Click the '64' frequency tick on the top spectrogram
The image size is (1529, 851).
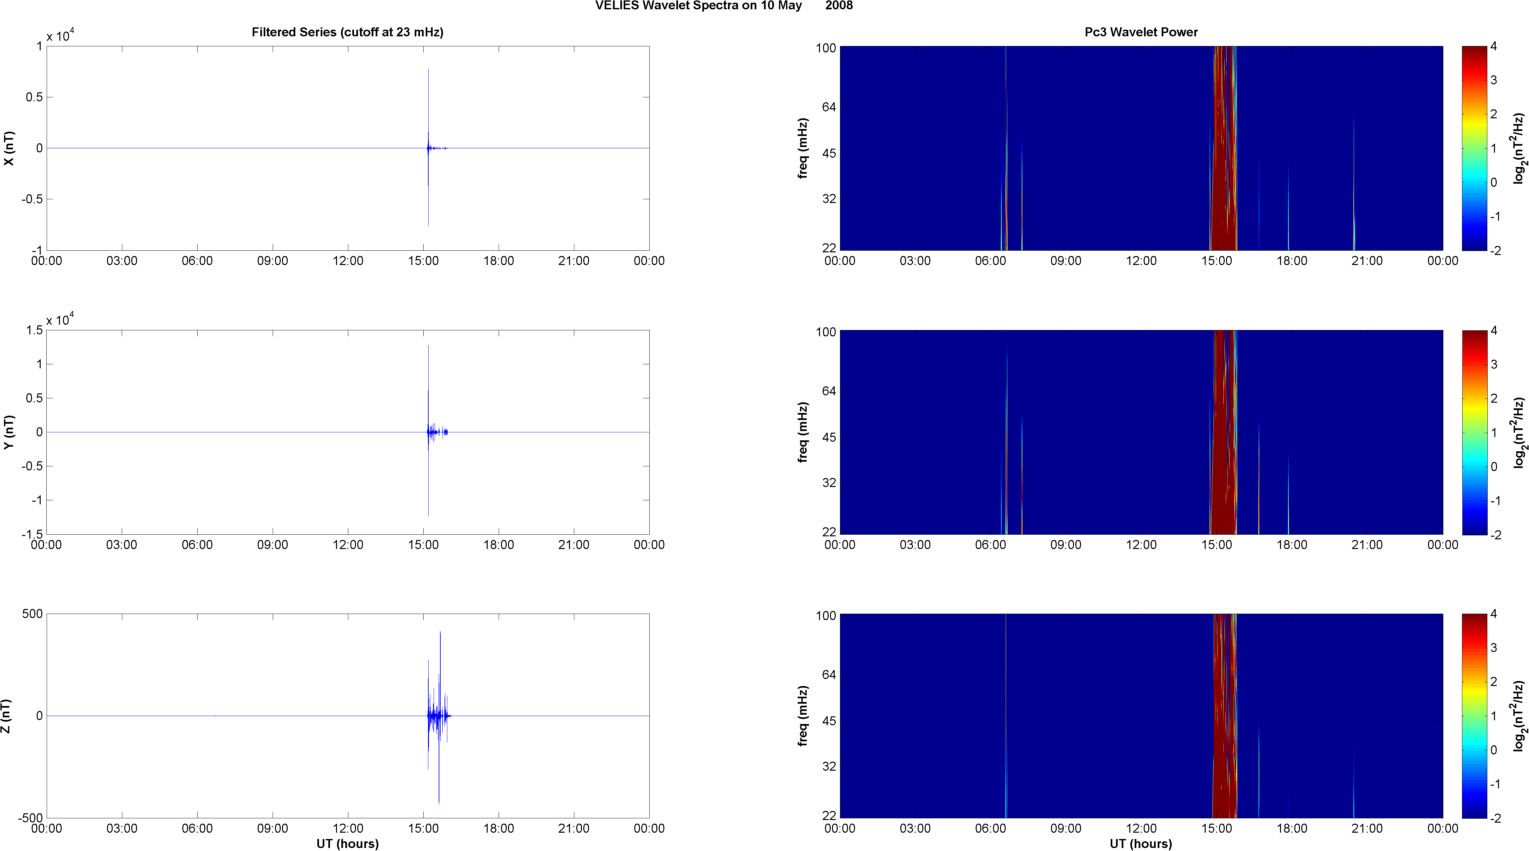(829, 107)
